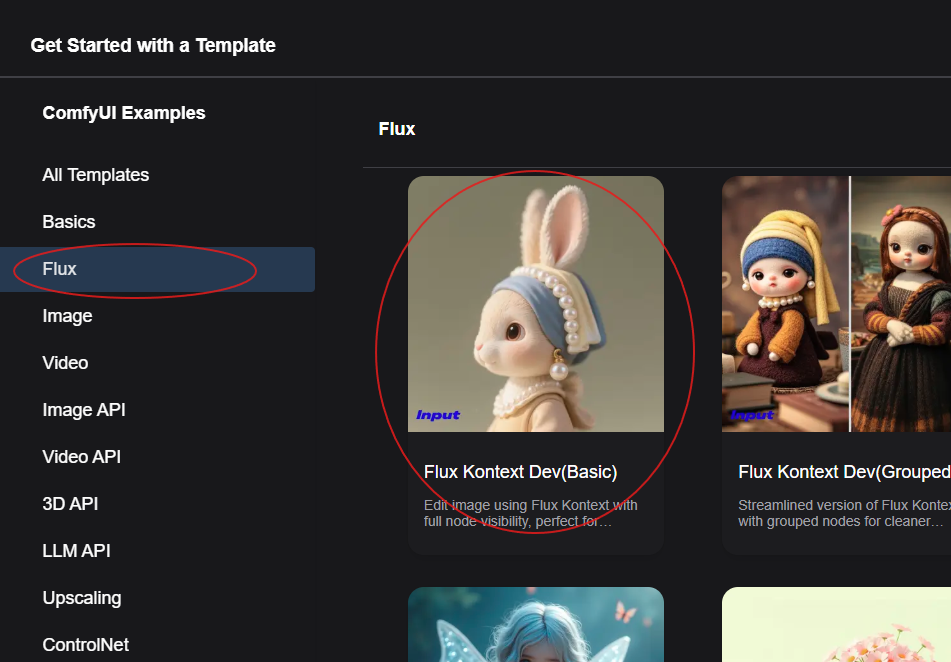Viewport: 951px width, 662px height.
Task: Click the Flux Kontext Dev(Grouped) dolls thumbnail
Action: pos(836,304)
